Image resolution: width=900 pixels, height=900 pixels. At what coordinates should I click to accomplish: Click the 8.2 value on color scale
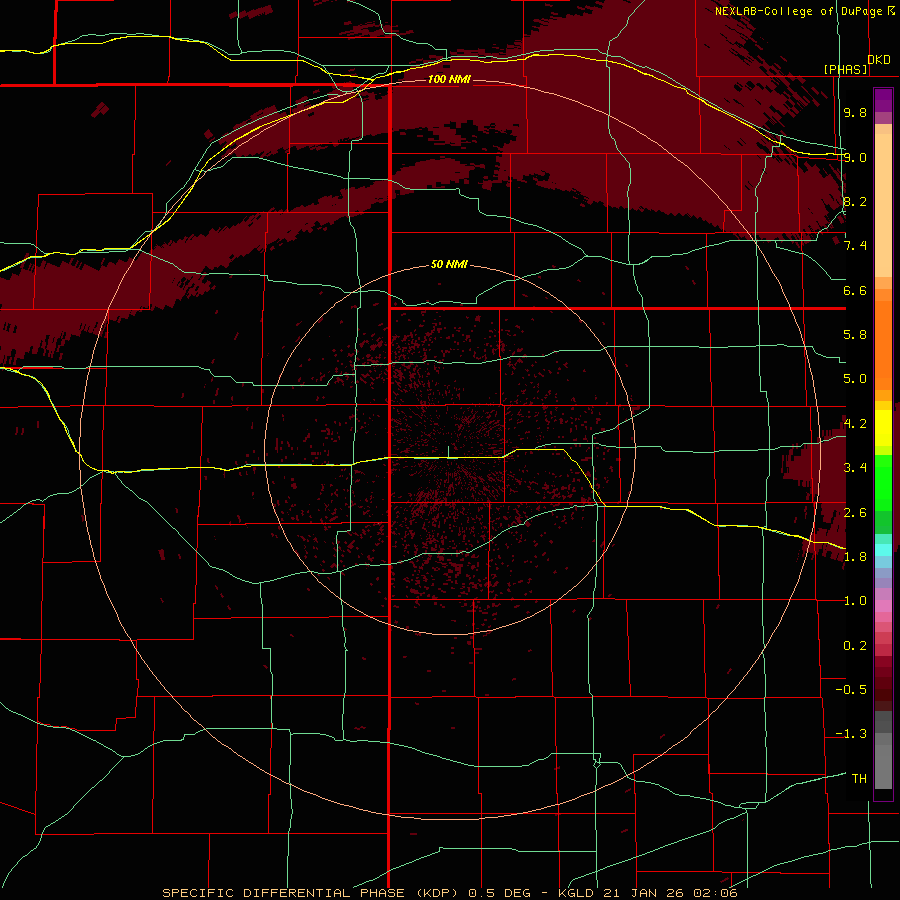point(855,201)
